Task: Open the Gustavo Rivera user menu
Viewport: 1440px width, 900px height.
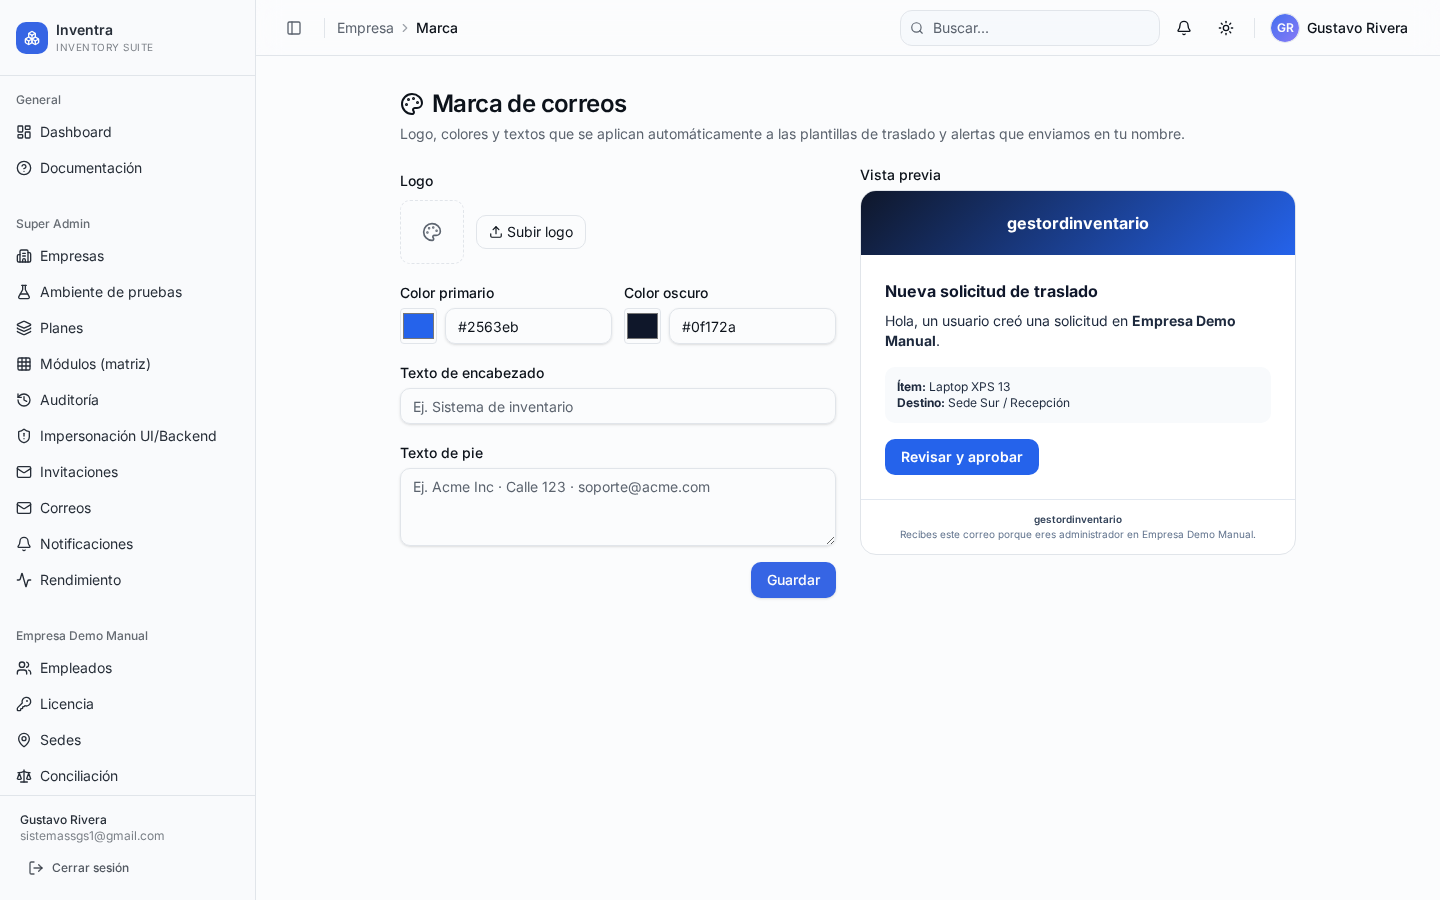Action: (x=1339, y=28)
